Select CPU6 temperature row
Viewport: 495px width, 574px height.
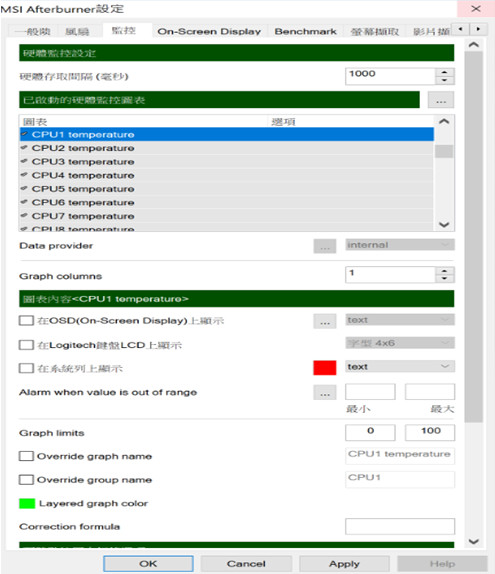point(227,202)
